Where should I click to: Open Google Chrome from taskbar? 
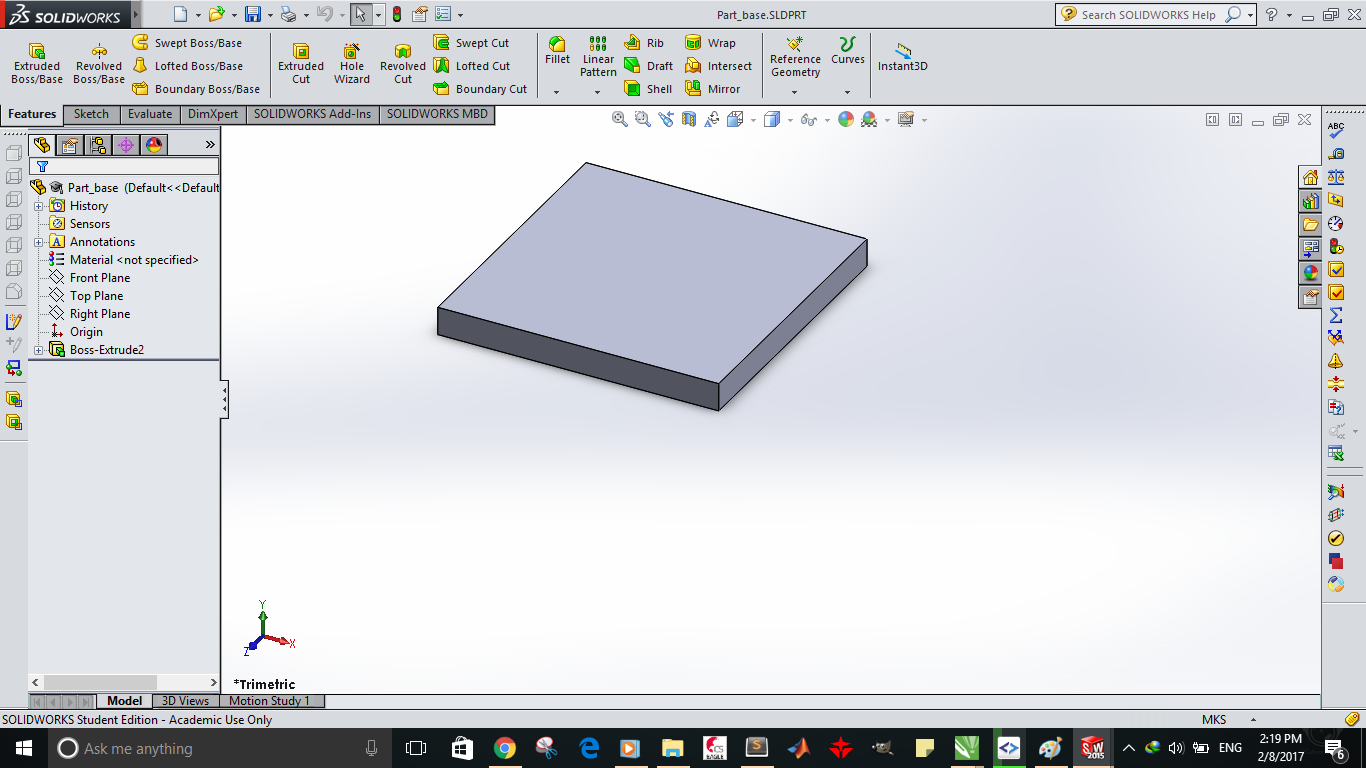tap(504, 748)
